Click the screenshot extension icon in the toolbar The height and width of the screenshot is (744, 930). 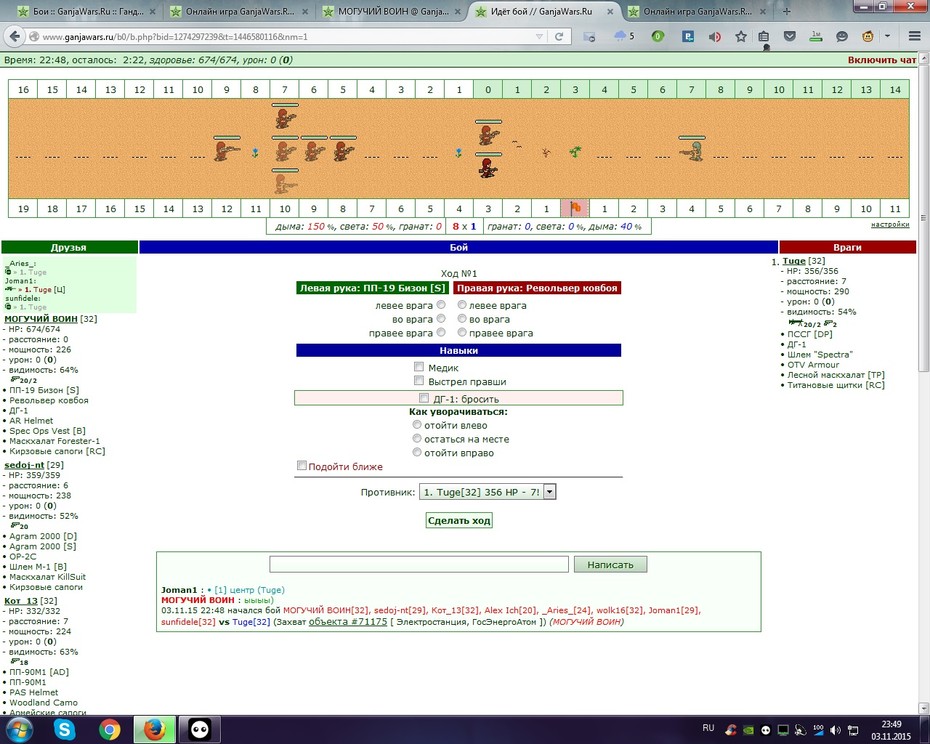click(589, 37)
